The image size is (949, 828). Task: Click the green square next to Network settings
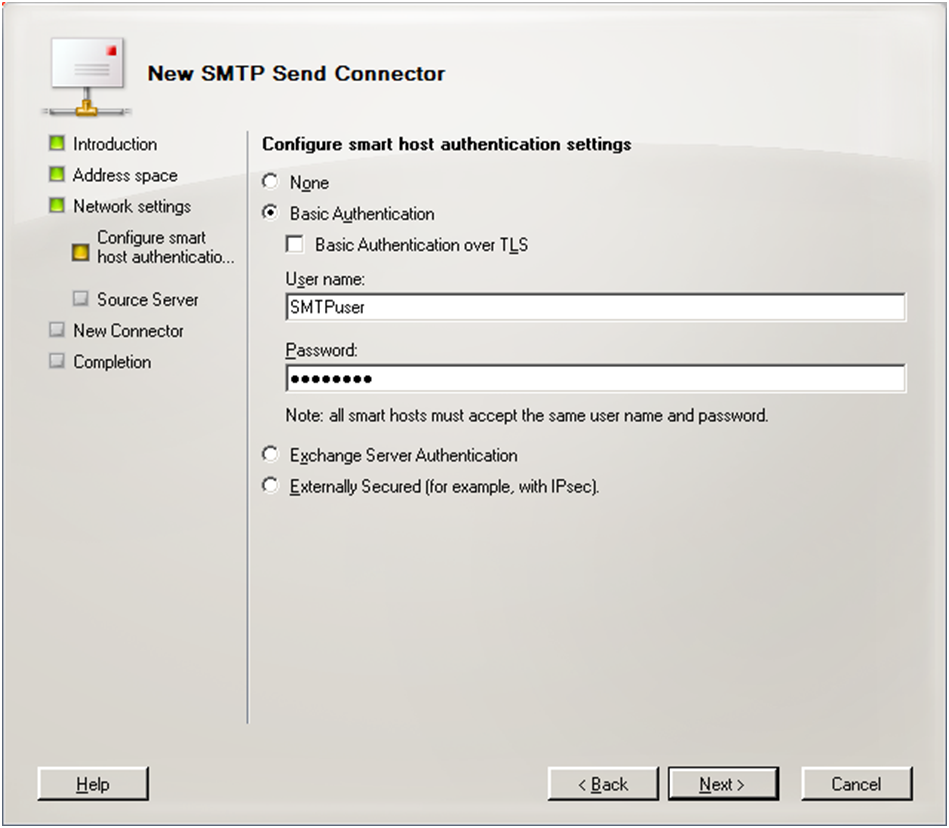[x=57, y=206]
